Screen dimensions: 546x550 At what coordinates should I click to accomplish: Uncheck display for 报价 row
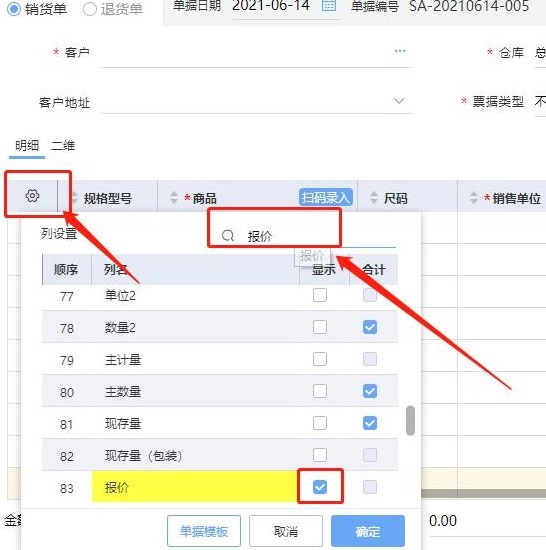pos(320,487)
